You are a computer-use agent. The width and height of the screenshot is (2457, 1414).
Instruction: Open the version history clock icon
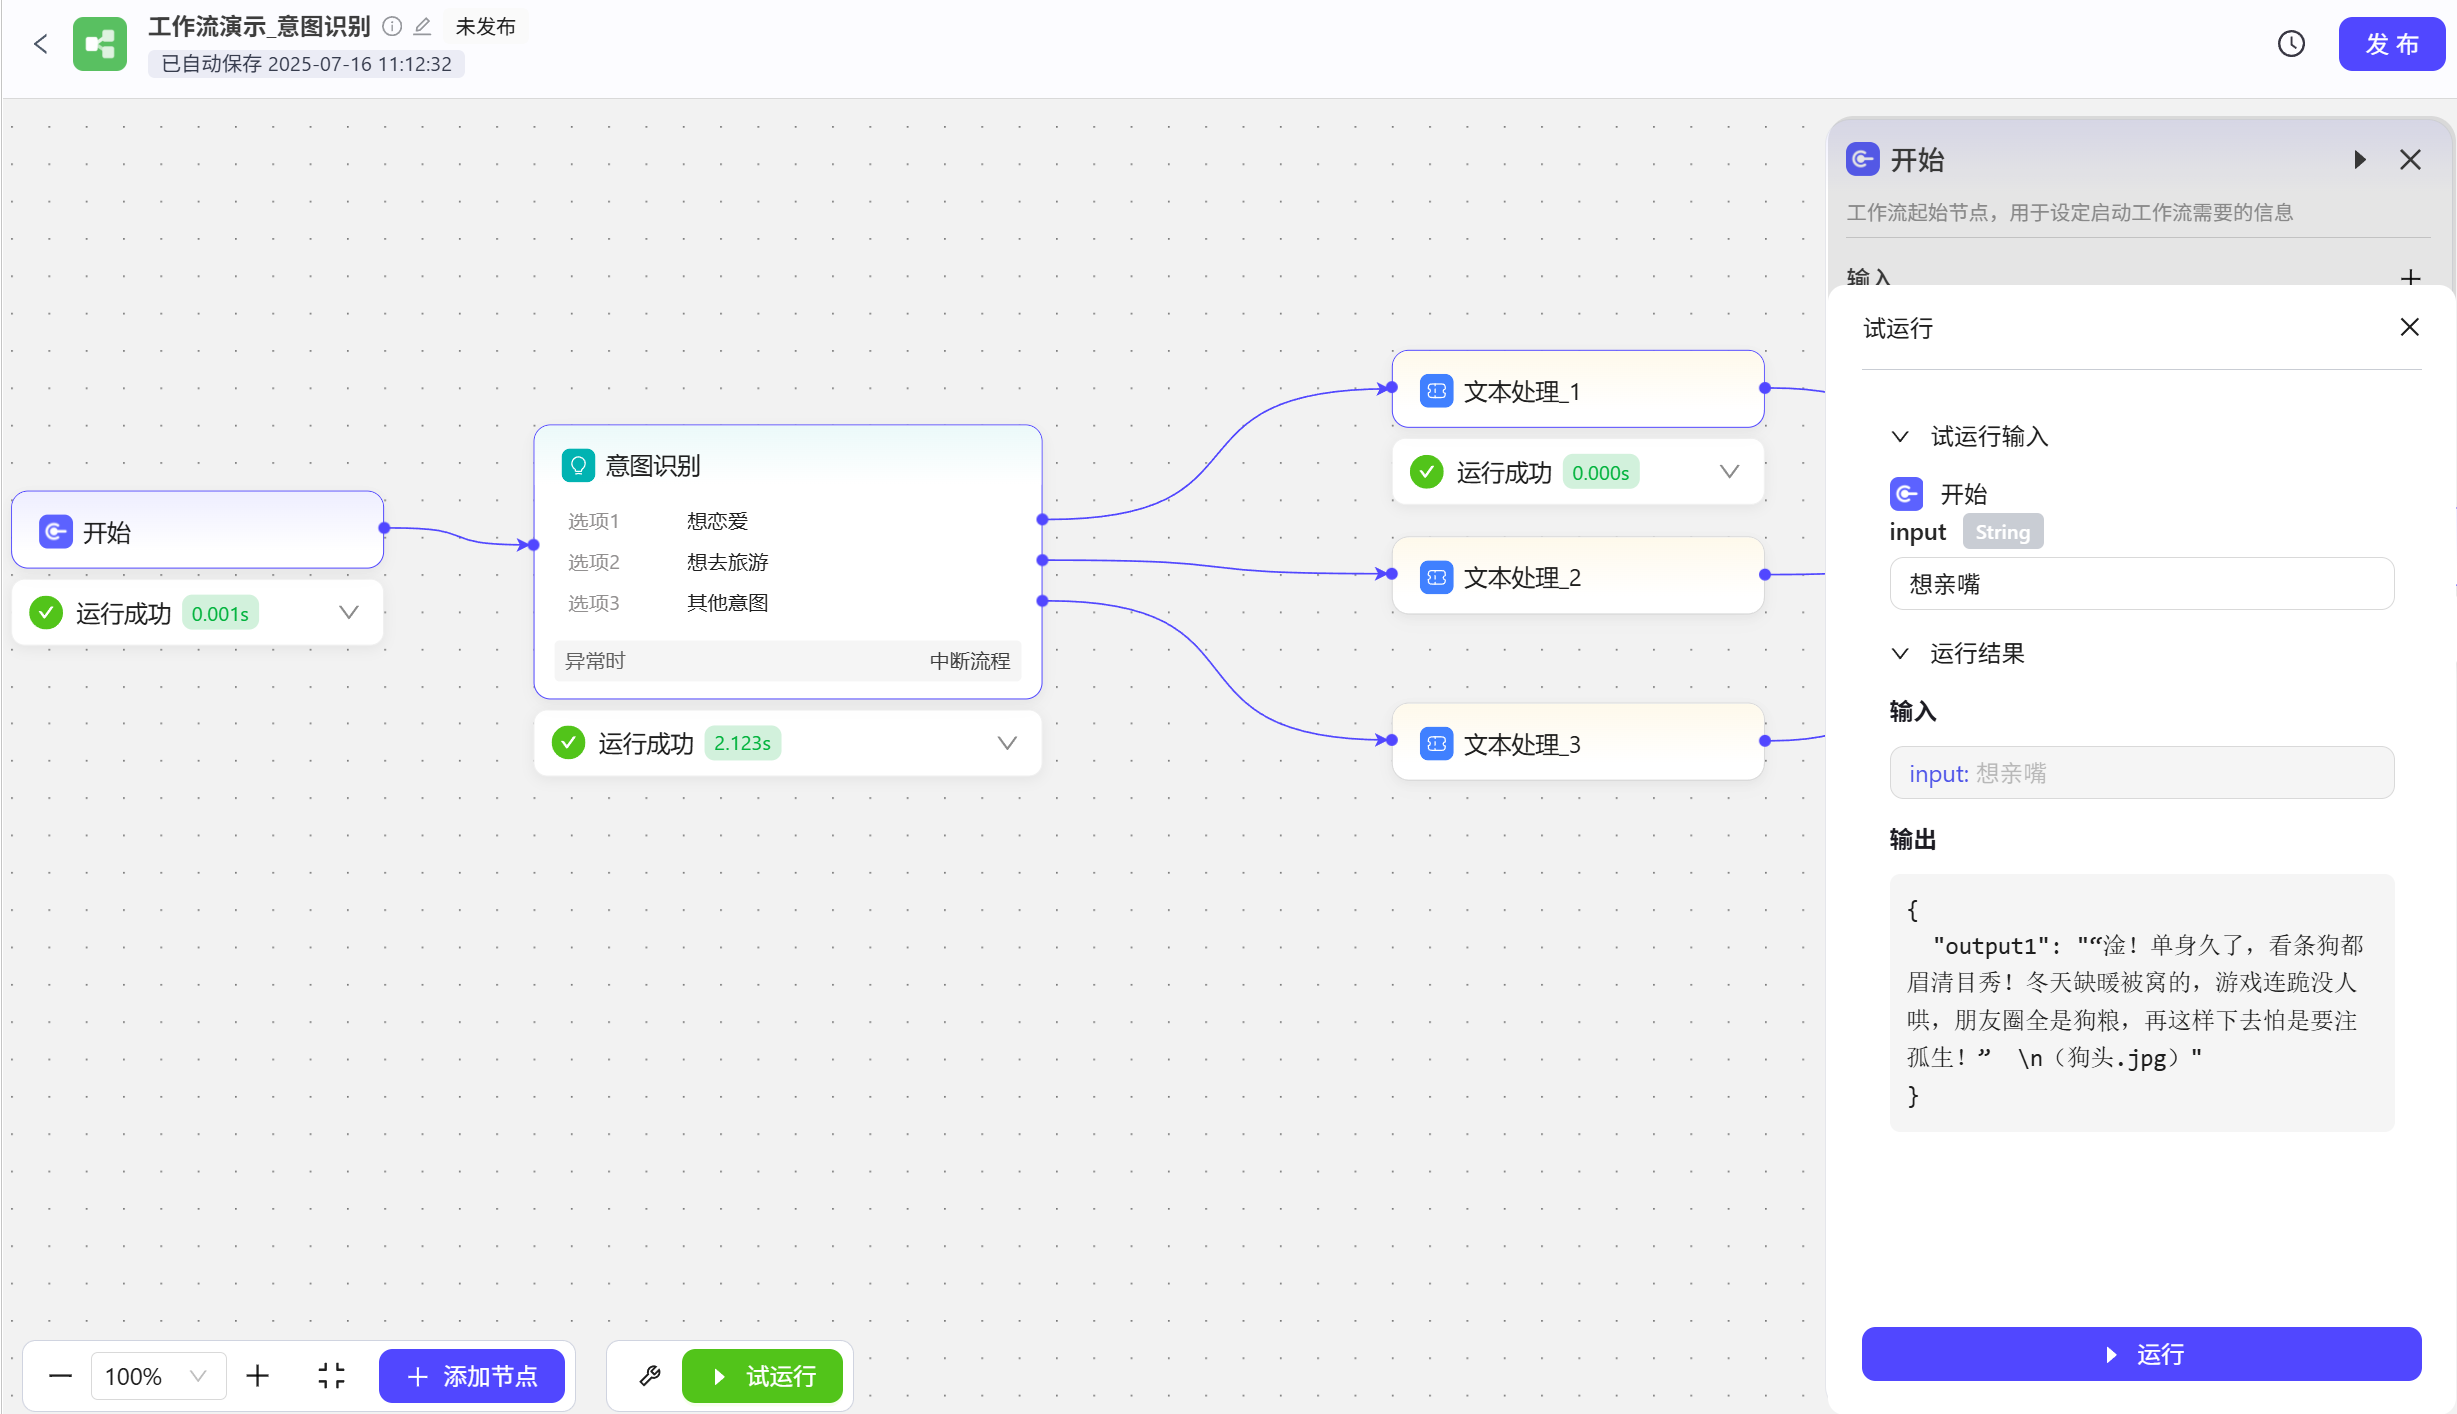2291,44
